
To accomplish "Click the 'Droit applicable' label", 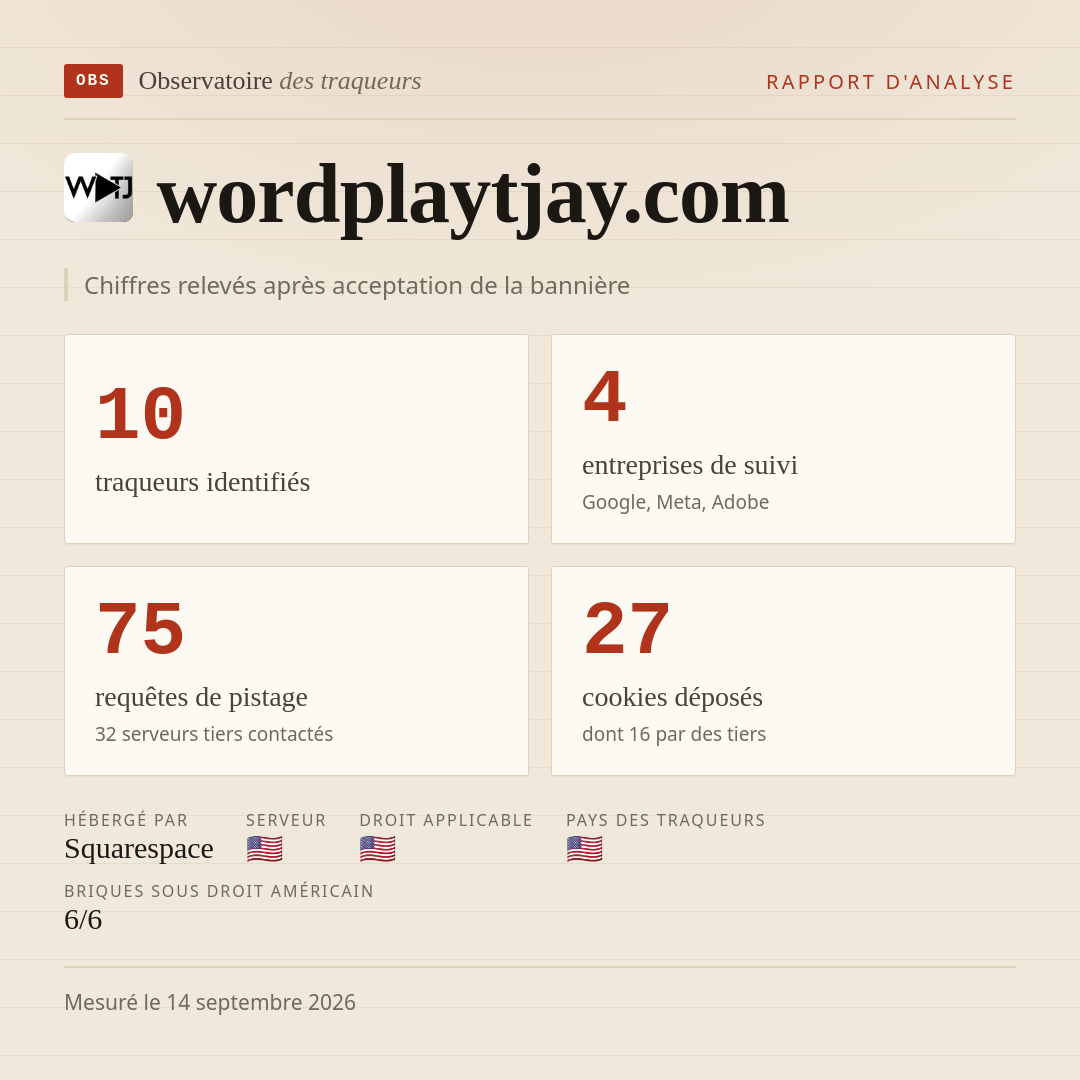I will 446,820.
